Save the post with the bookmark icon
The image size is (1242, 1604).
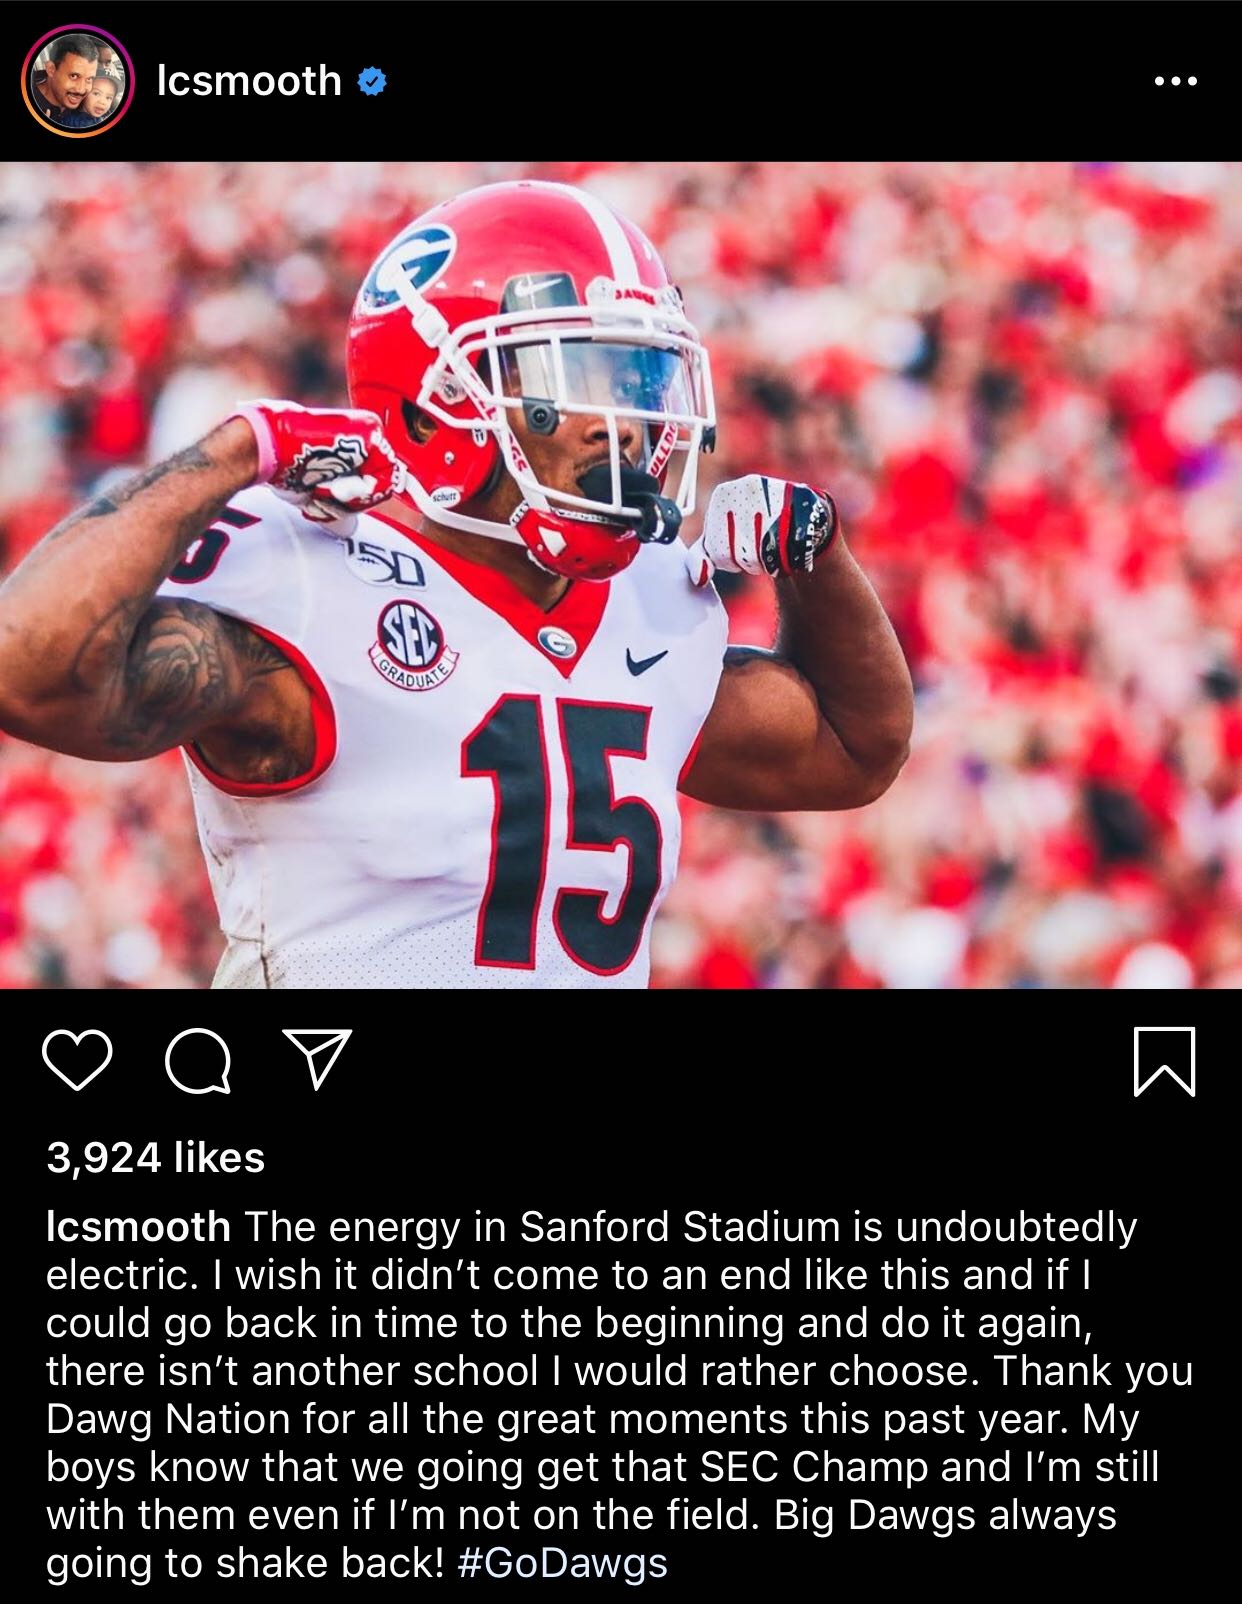click(x=1165, y=1061)
